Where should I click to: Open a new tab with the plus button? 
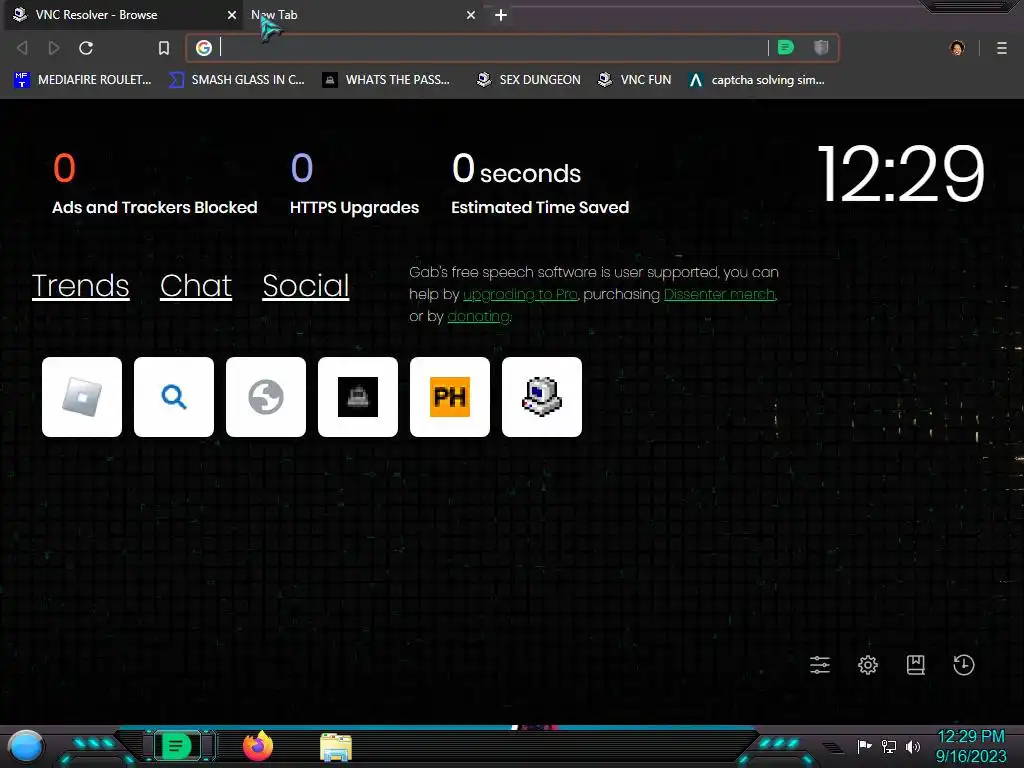coord(501,14)
